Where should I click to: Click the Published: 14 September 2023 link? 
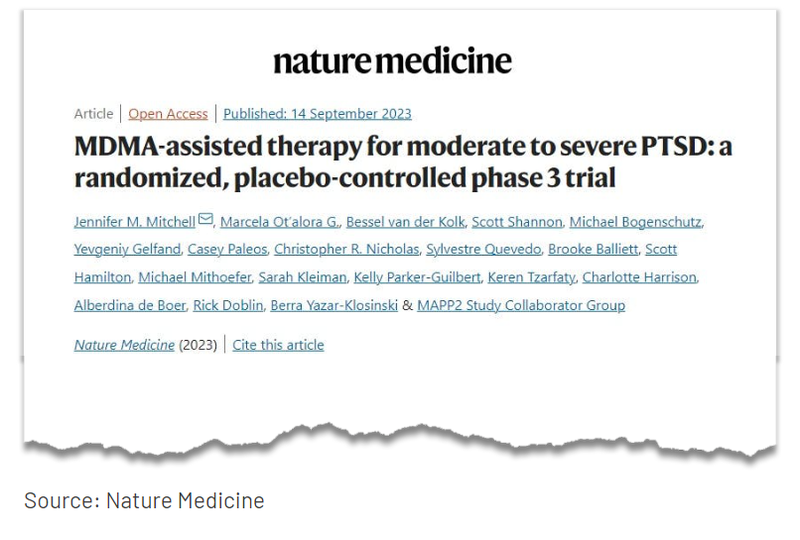317,114
